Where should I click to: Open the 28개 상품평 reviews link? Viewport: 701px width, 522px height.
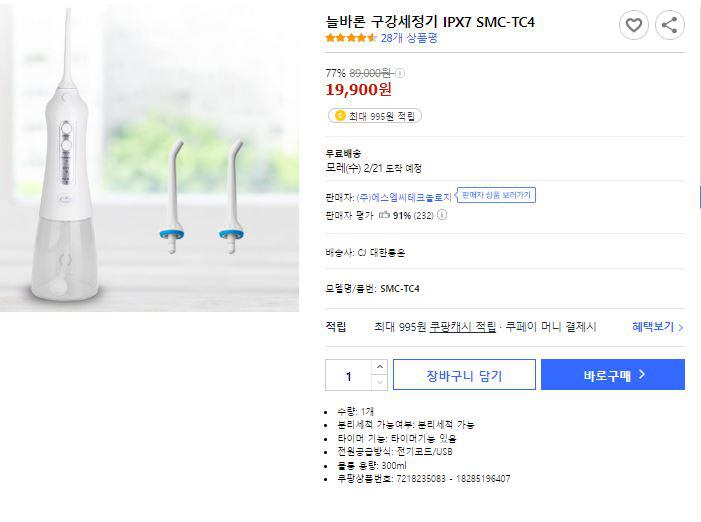409,38
